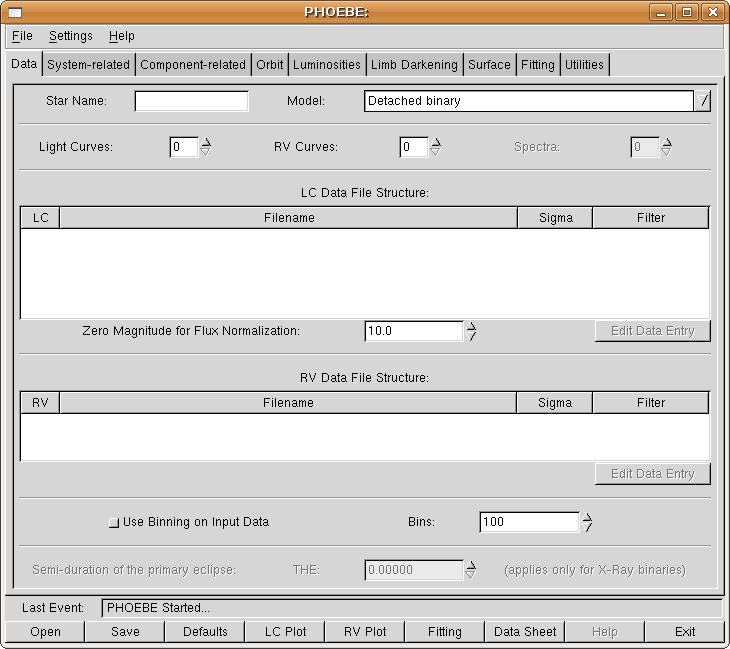This screenshot has height=649, width=730.
Task: Click the RV Curves number field
Action: point(414,147)
